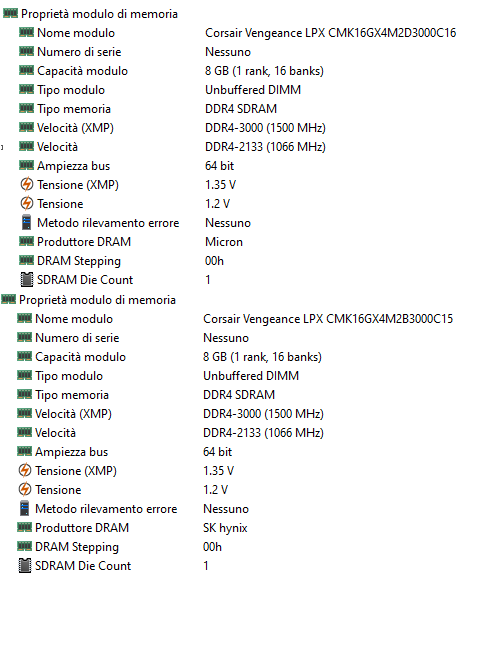
Task: Click the Numero di serie icon in the SK hynix module section
Action: pos(24,337)
